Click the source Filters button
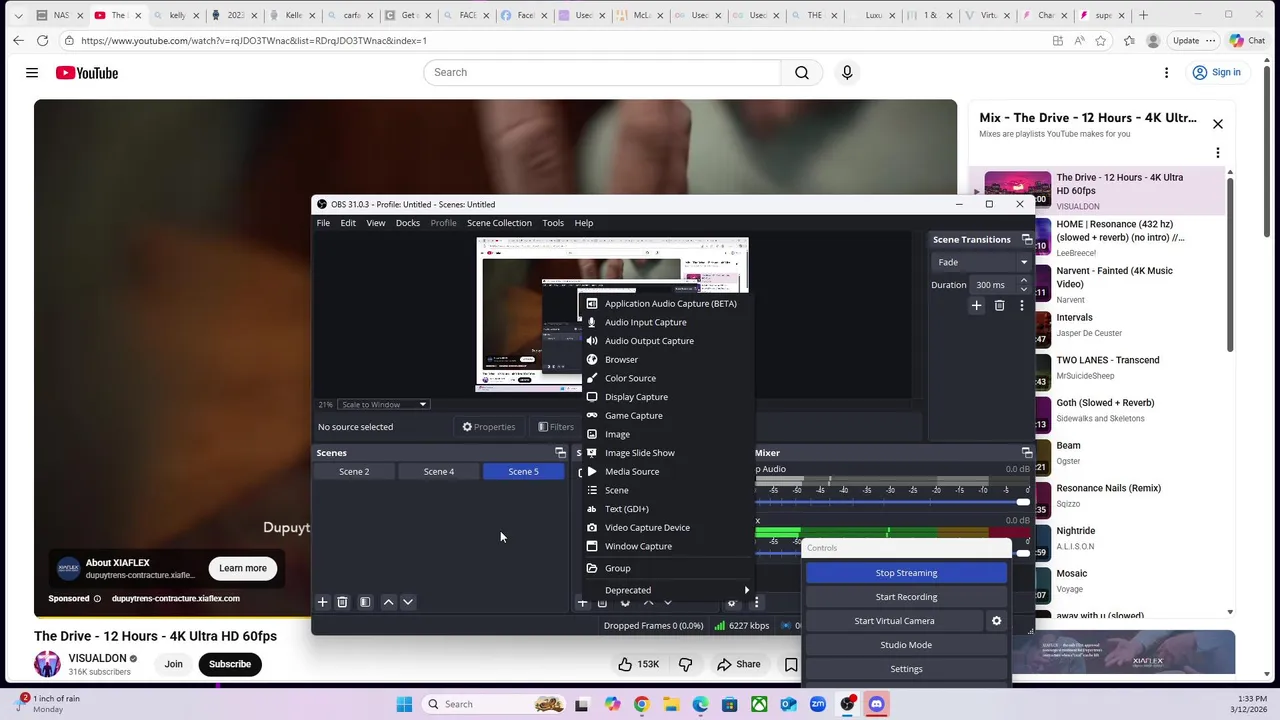The image size is (1280, 720). click(556, 427)
